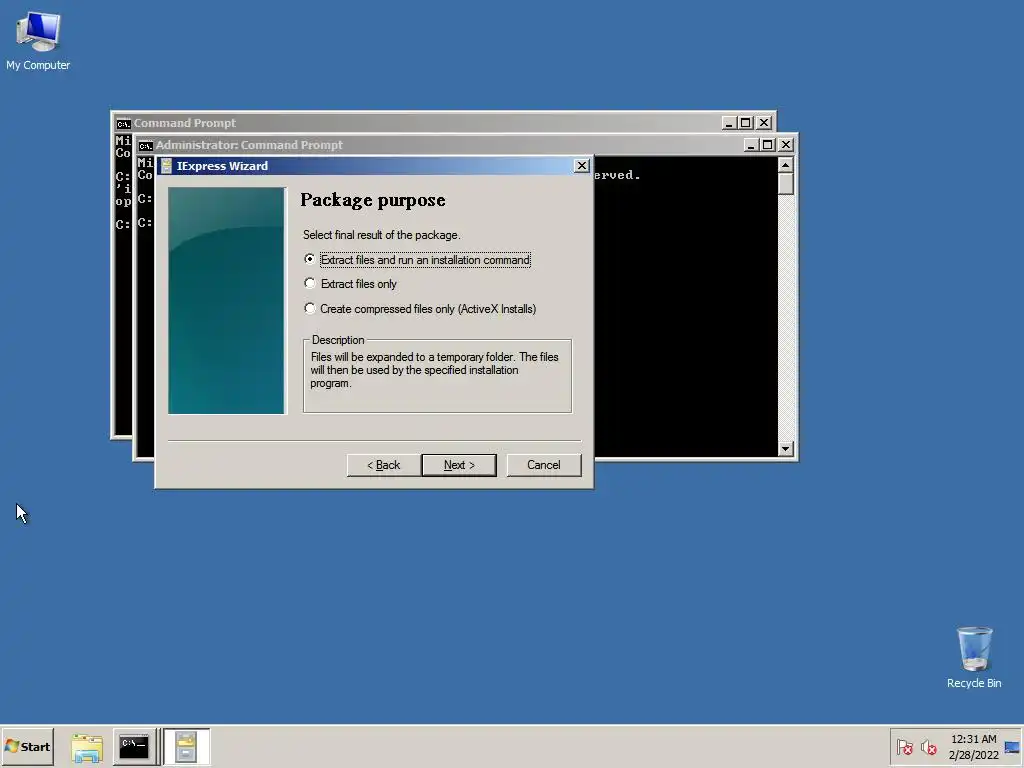Viewport: 1024px width, 768px height.
Task: Open the clock showing 12:31 AM
Action: [x=973, y=746]
